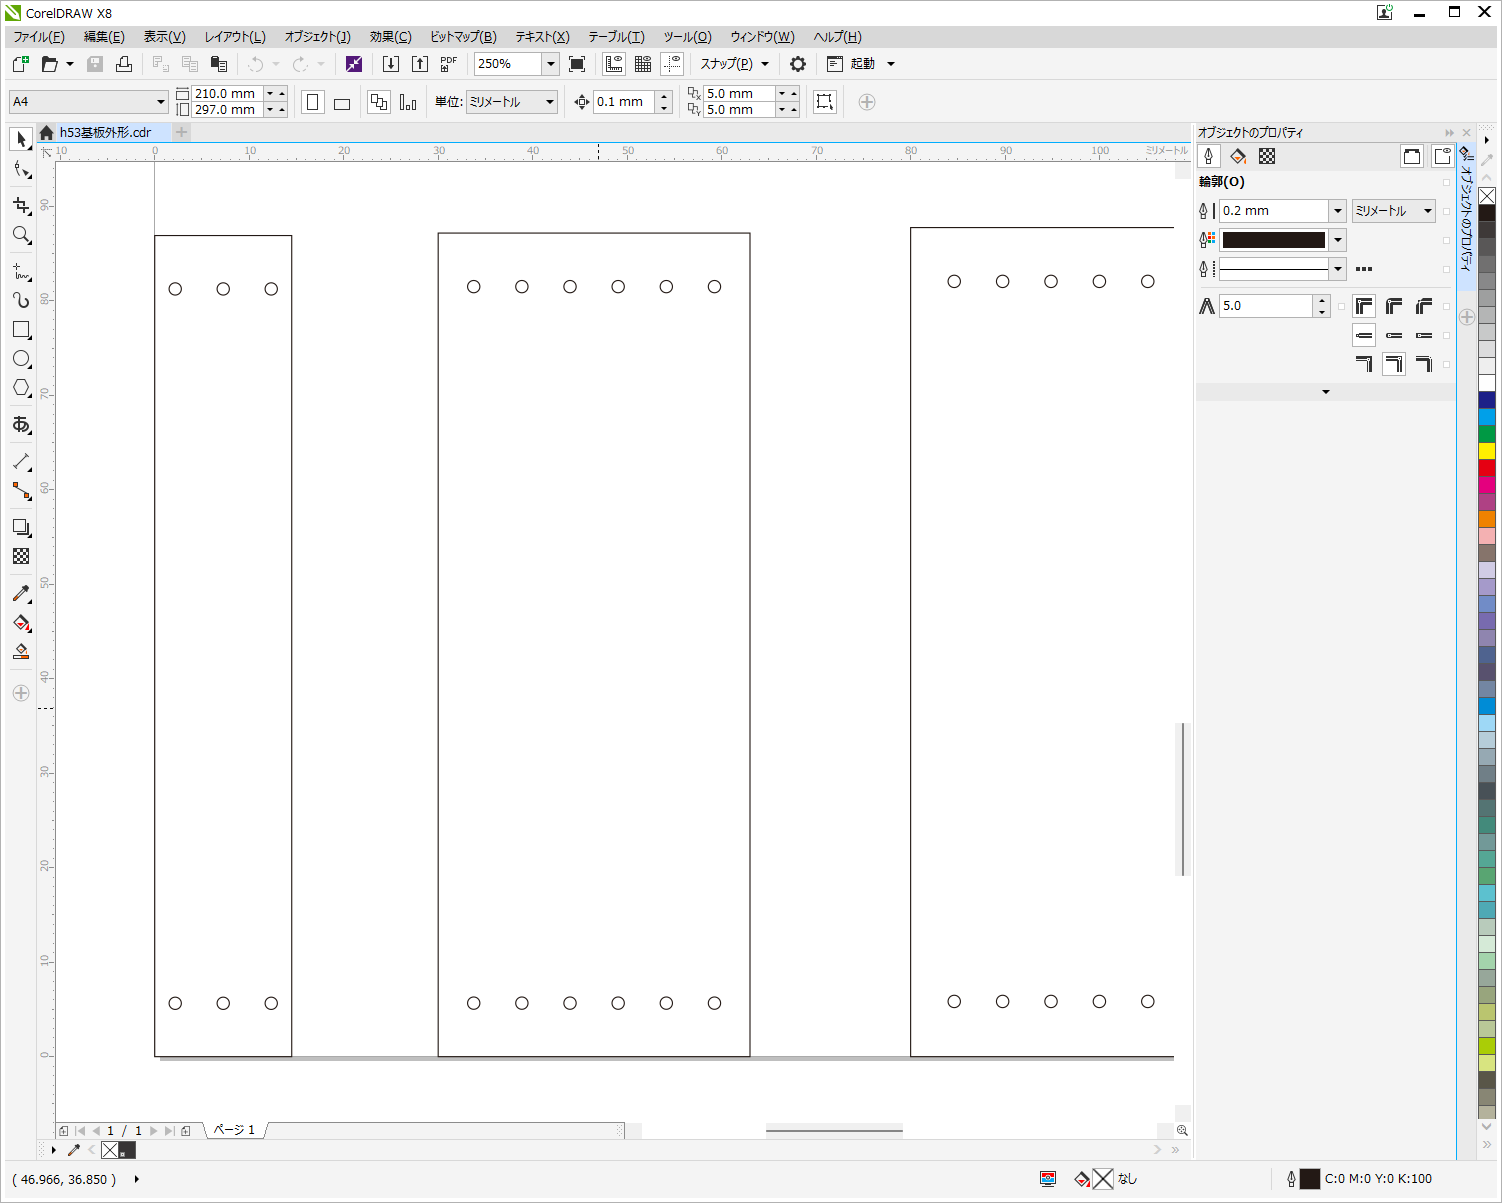The image size is (1502, 1203).
Task: Click the no-color swatch in palette
Action: 1487,196
